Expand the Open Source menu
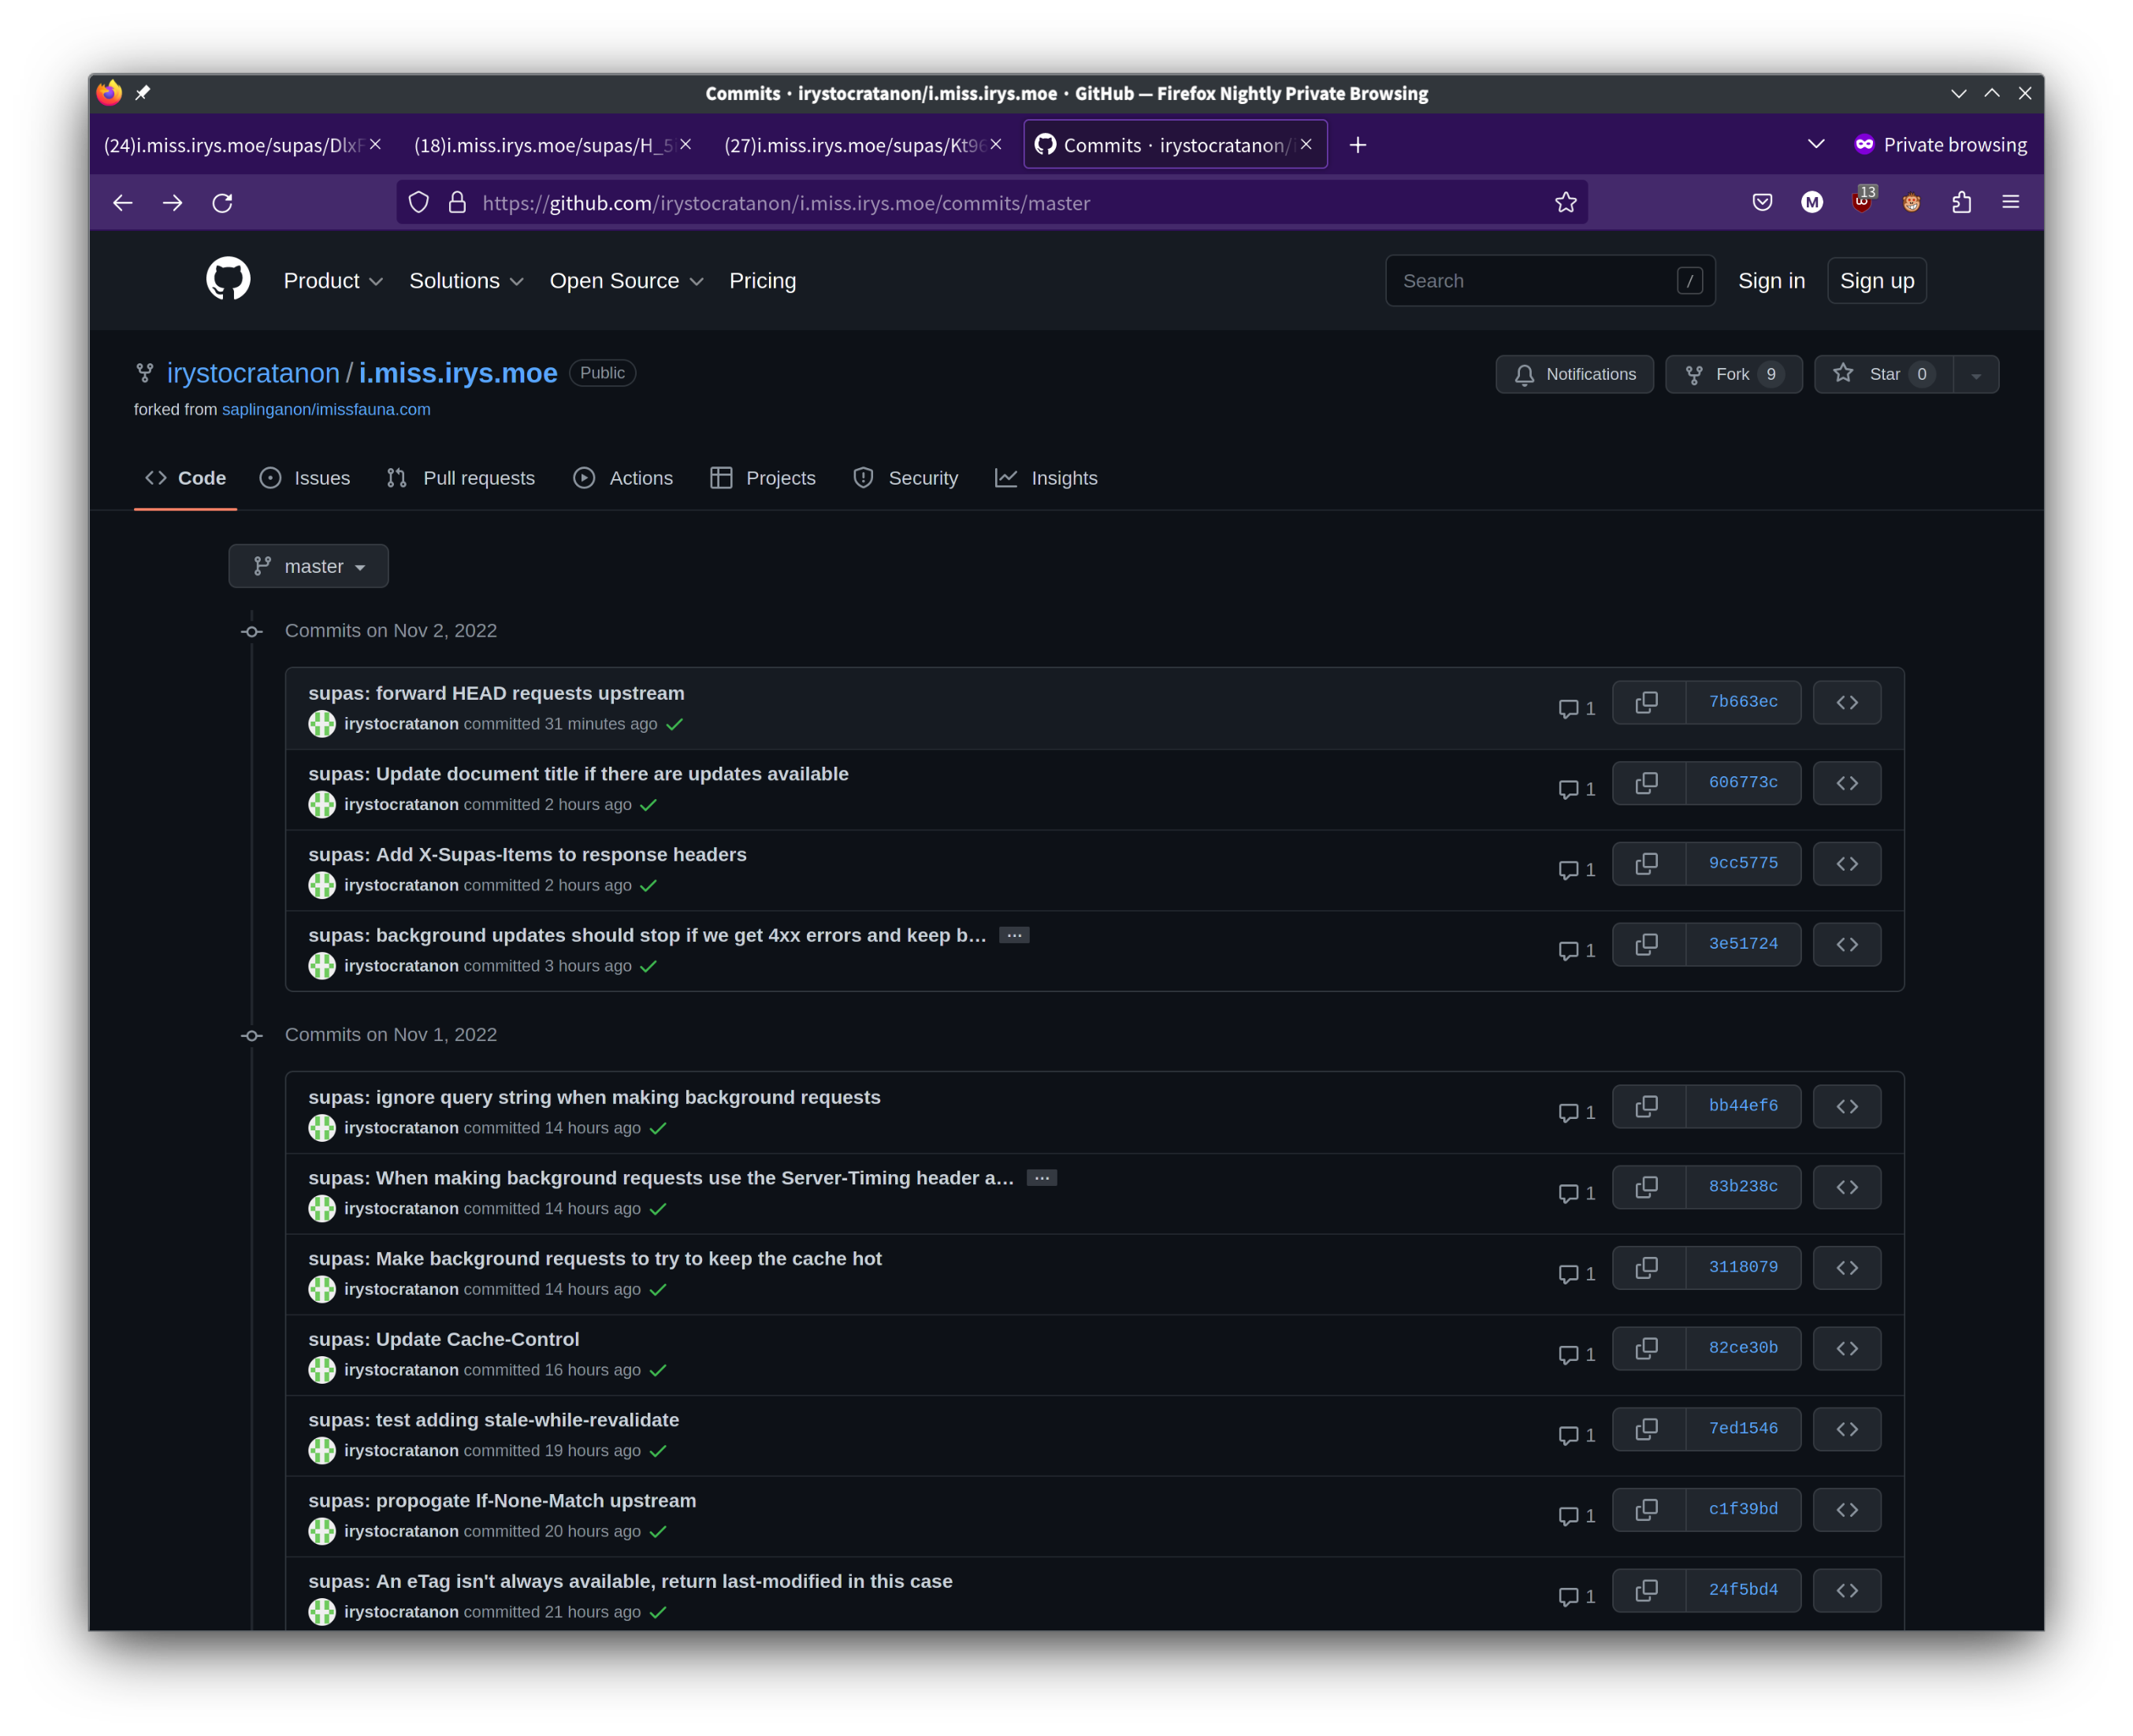 pyautogui.click(x=626, y=281)
